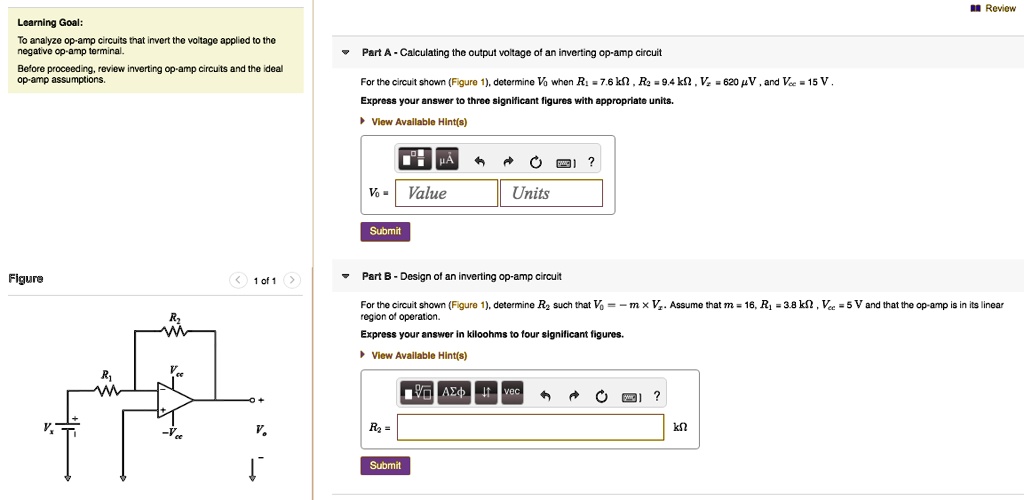Expand View Available Hint(s) for Part B

(418, 355)
